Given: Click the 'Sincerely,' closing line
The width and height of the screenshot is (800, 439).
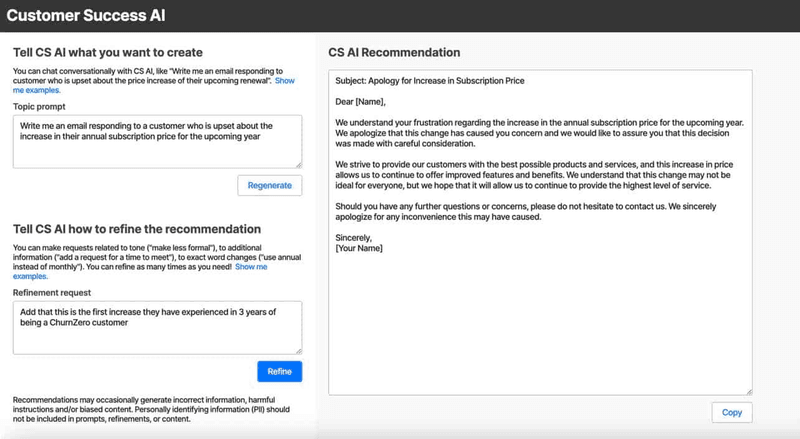Looking at the screenshot, I should tap(354, 238).
